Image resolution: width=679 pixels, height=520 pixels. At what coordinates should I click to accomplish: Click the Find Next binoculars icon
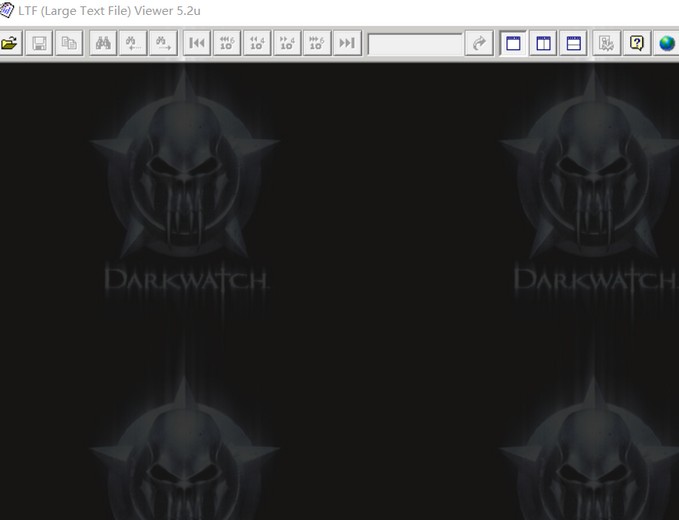coord(163,43)
